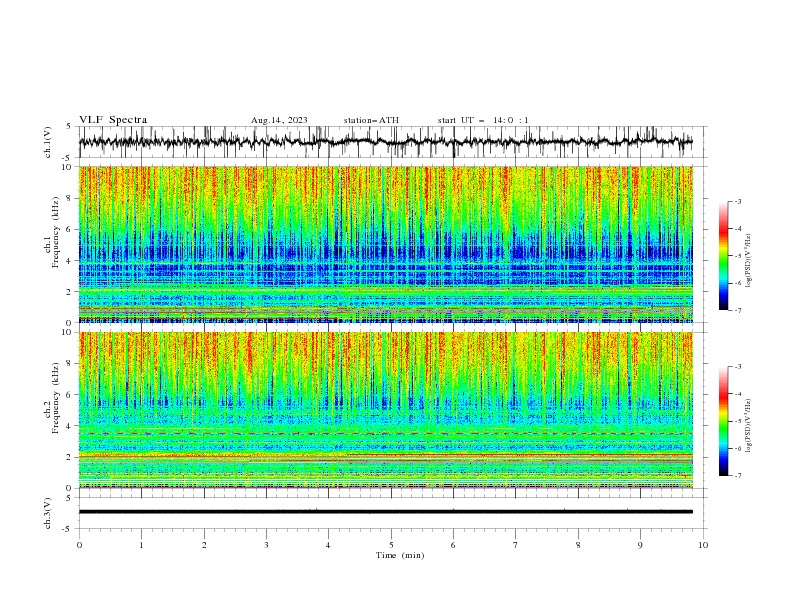The image size is (792, 612).
Task: Click time axis tick label "10" at right end
Action: coord(703,545)
